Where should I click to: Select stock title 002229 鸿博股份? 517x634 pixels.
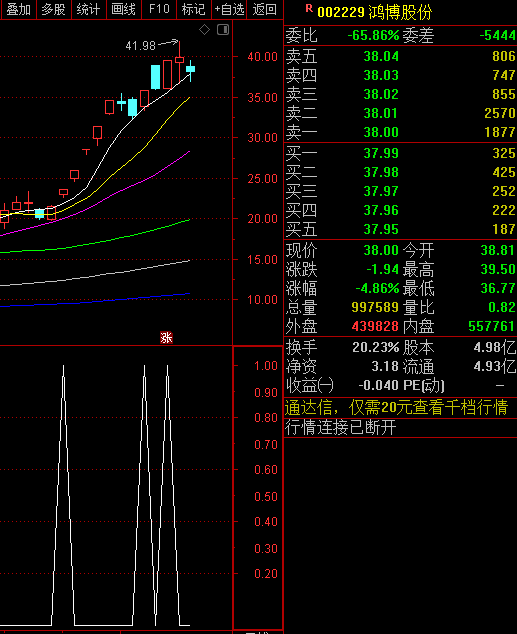coord(374,13)
